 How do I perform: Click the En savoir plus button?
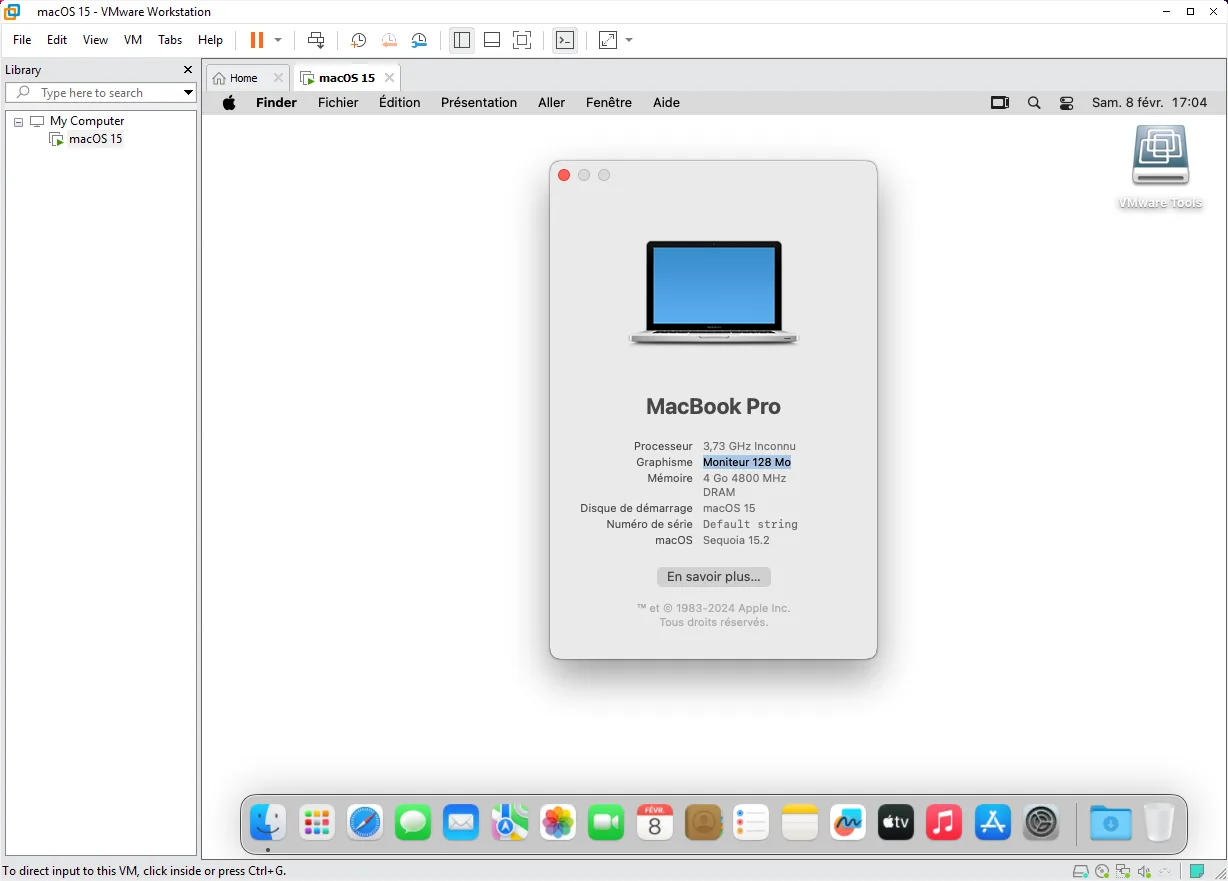click(713, 576)
